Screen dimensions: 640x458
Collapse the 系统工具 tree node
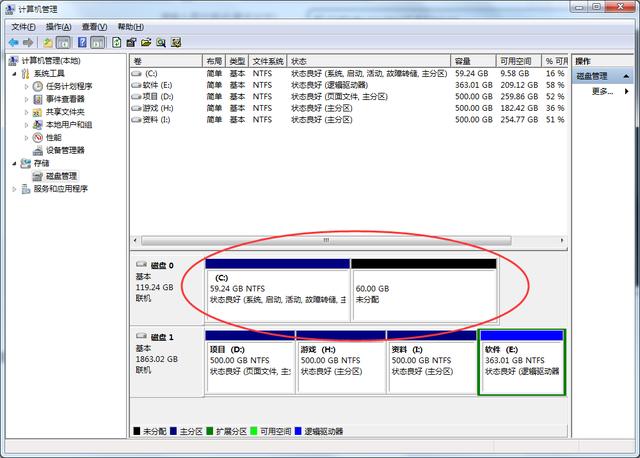[14, 74]
